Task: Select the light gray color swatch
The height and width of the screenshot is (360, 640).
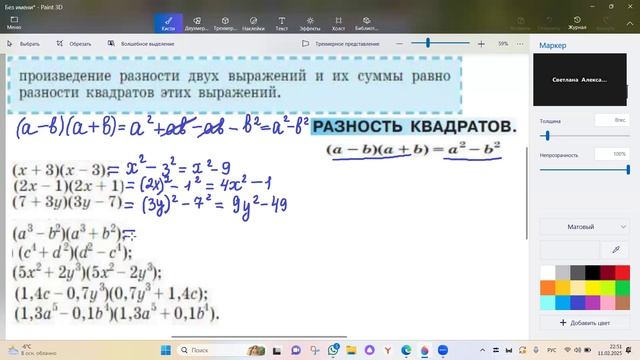Action: click(563, 273)
